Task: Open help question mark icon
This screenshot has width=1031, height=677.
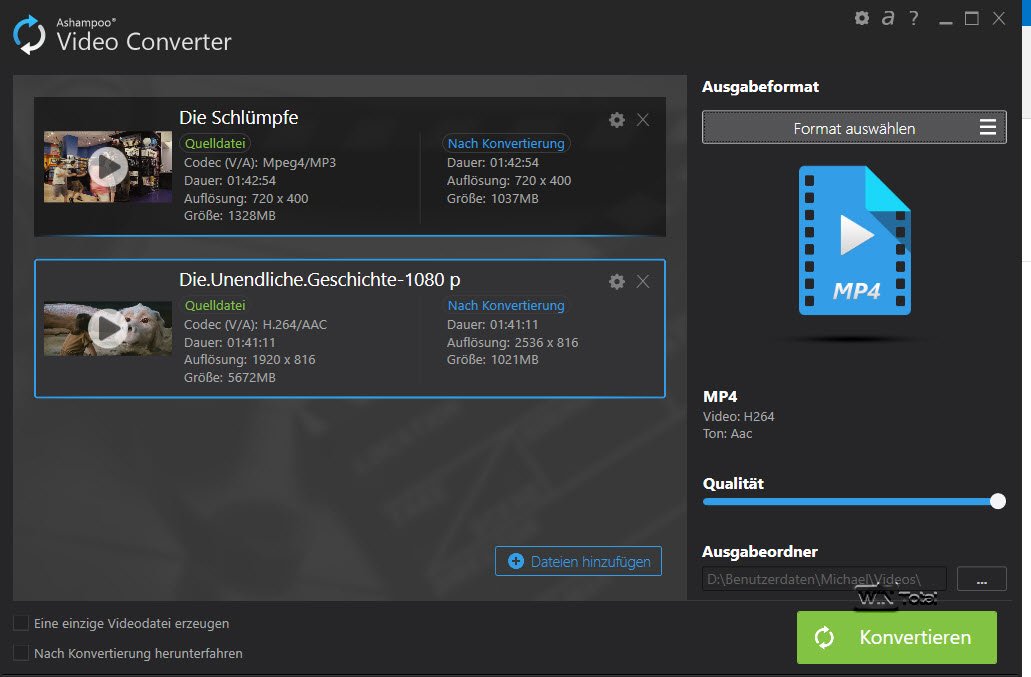Action: [x=913, y=18]
